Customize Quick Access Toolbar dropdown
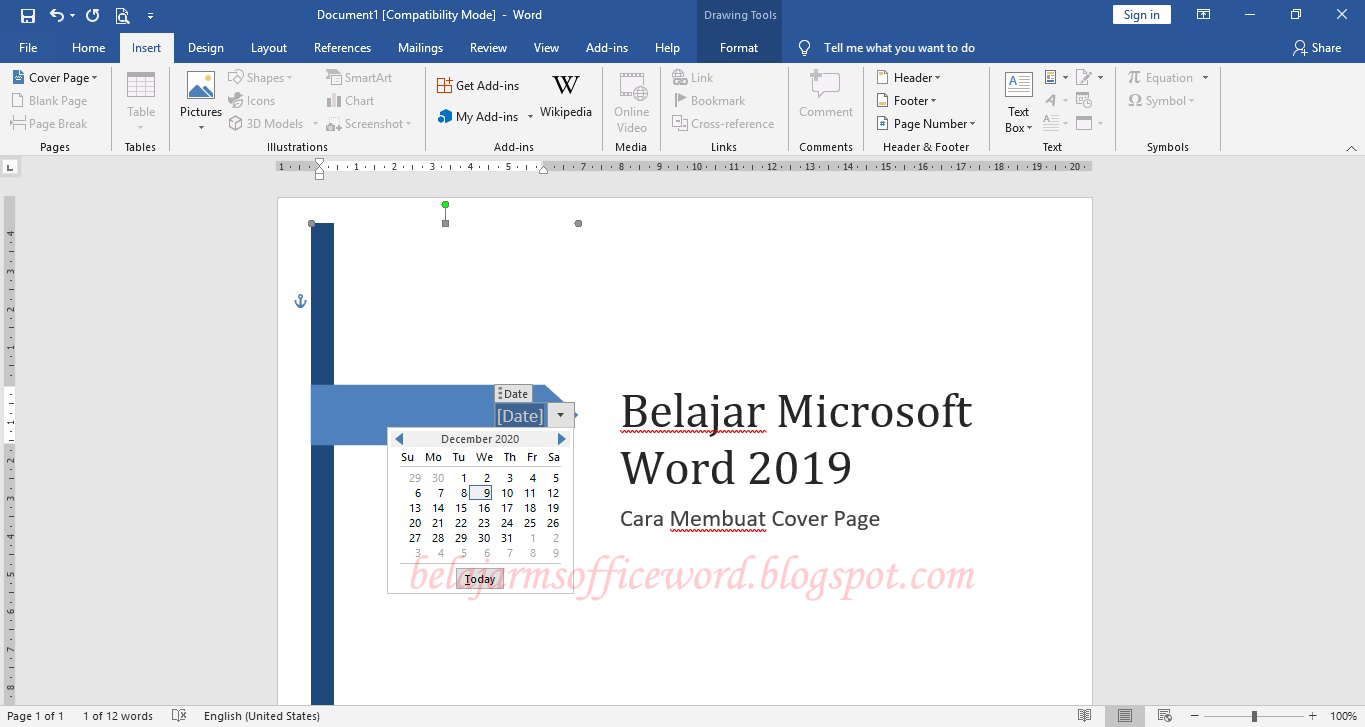The image size is (1365, 727). 150,16
